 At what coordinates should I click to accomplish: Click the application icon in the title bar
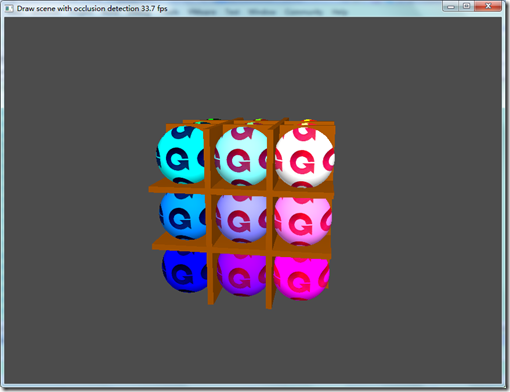(x=9, y=8)
